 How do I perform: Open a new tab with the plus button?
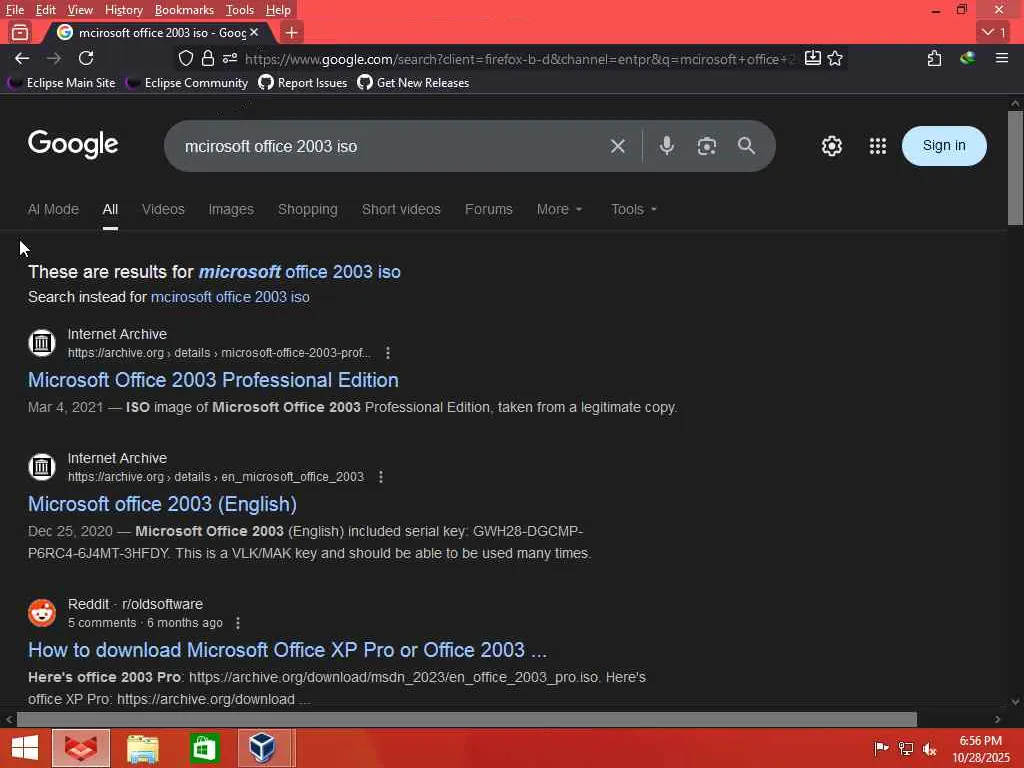(291, 32)
